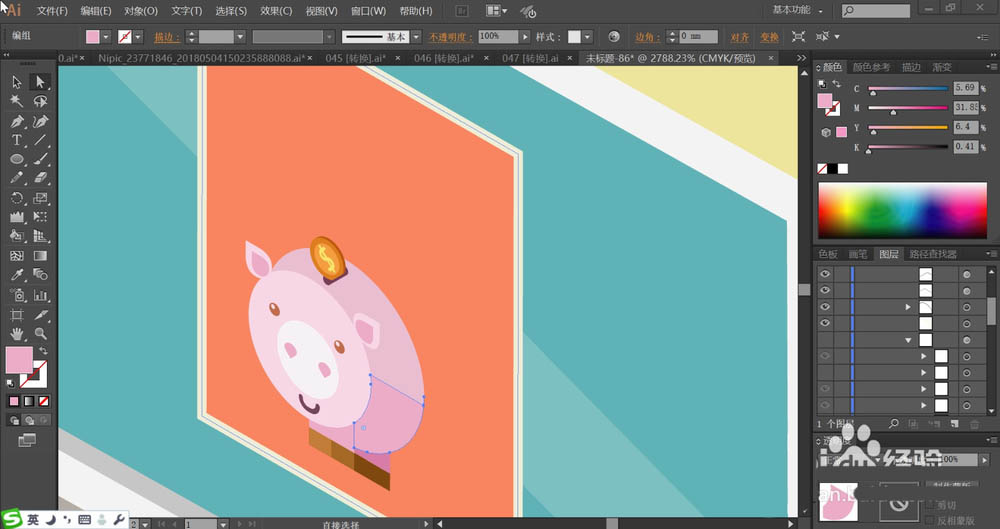Switch to the 046 [转换].ai* document tab
The width and height of the screenshot is (1000, 529).
pyautogui.click(x=444, y=58)
